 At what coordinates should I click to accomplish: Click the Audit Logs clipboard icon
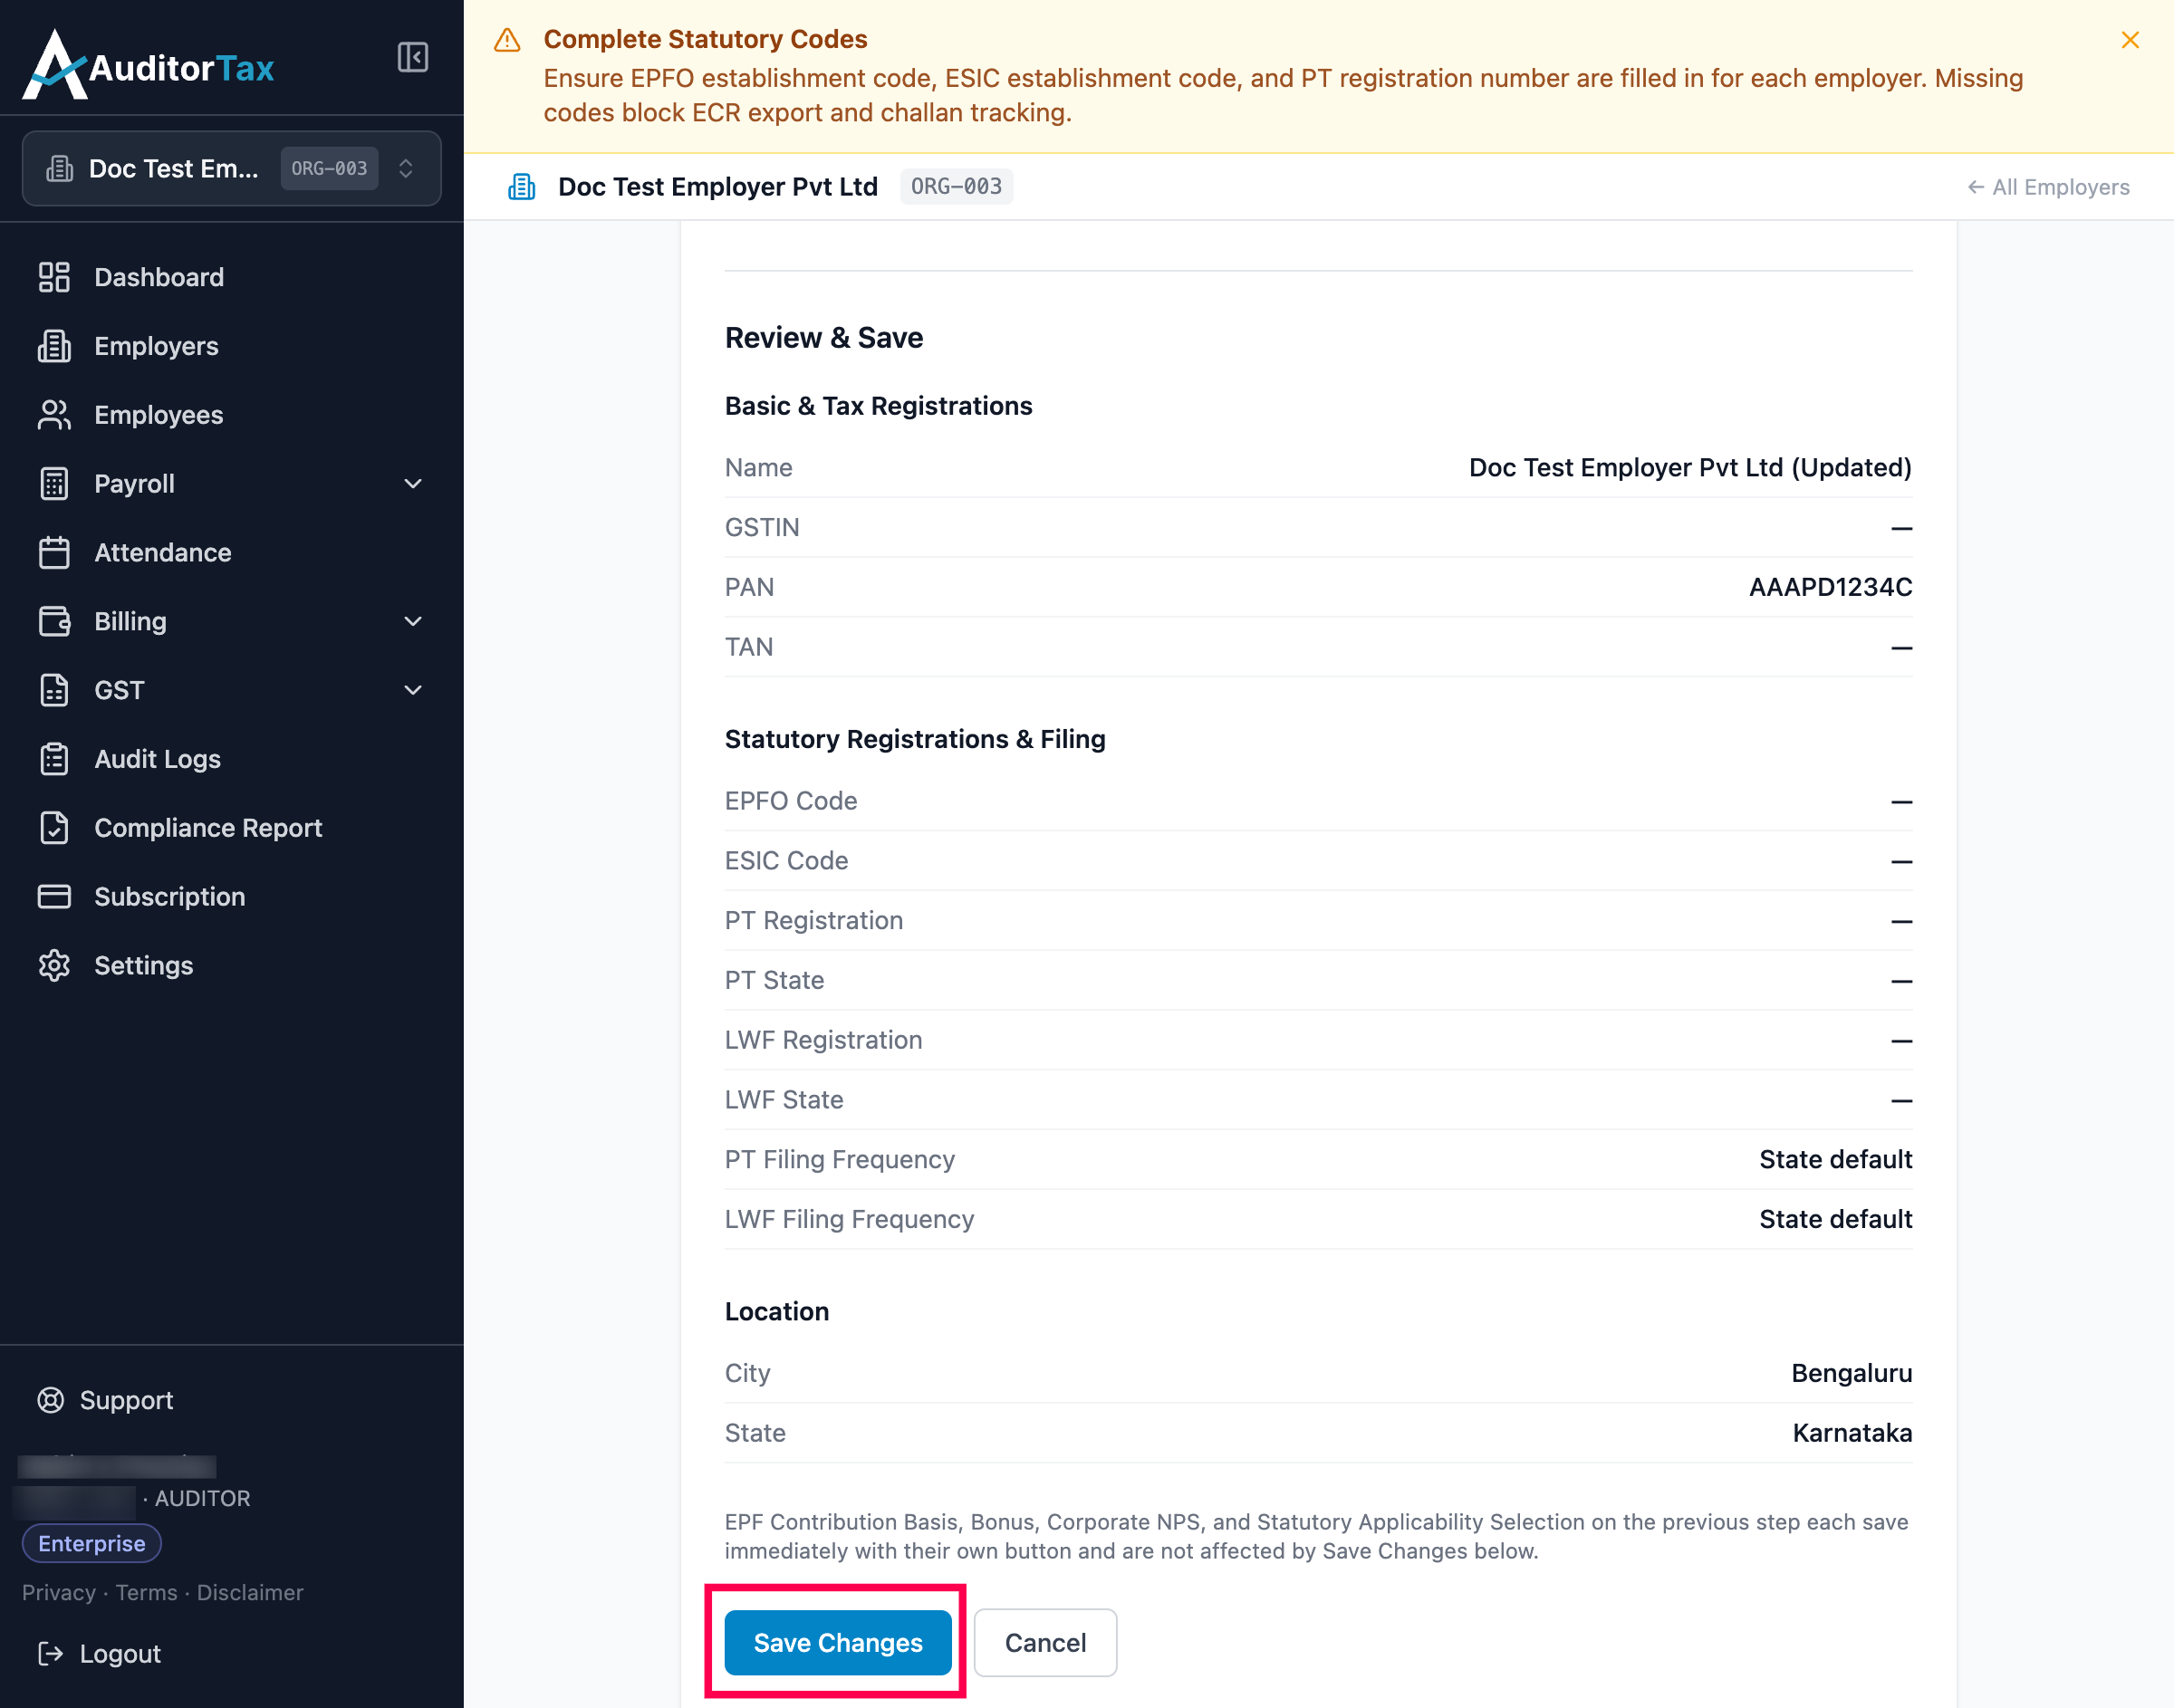(54, 760)
